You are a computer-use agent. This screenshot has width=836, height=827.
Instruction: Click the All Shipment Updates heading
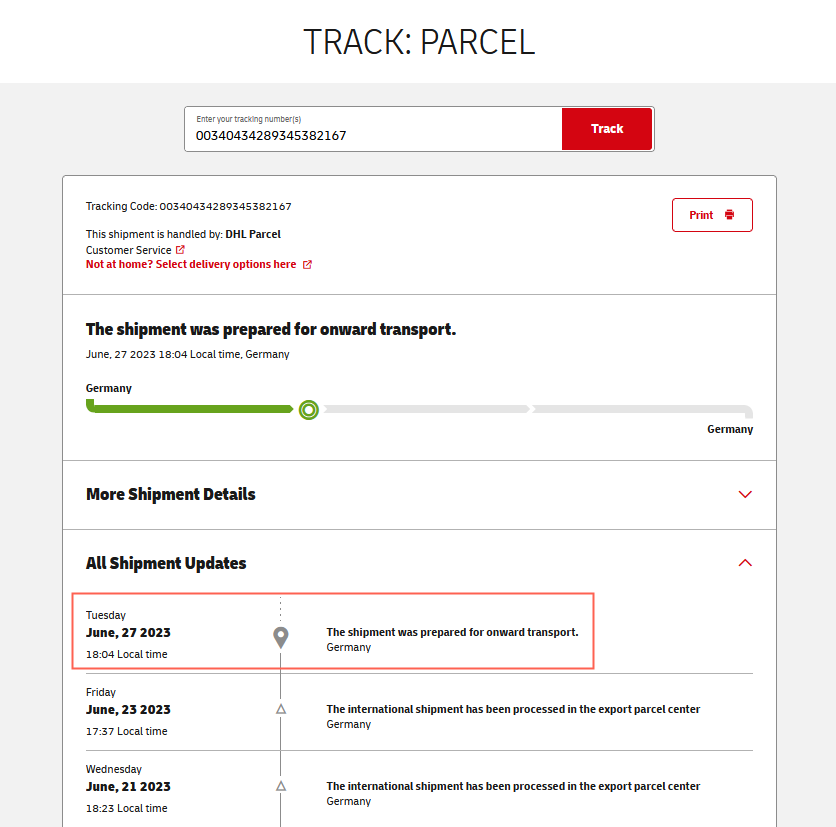pyautogui.click(x=166, y=563)
